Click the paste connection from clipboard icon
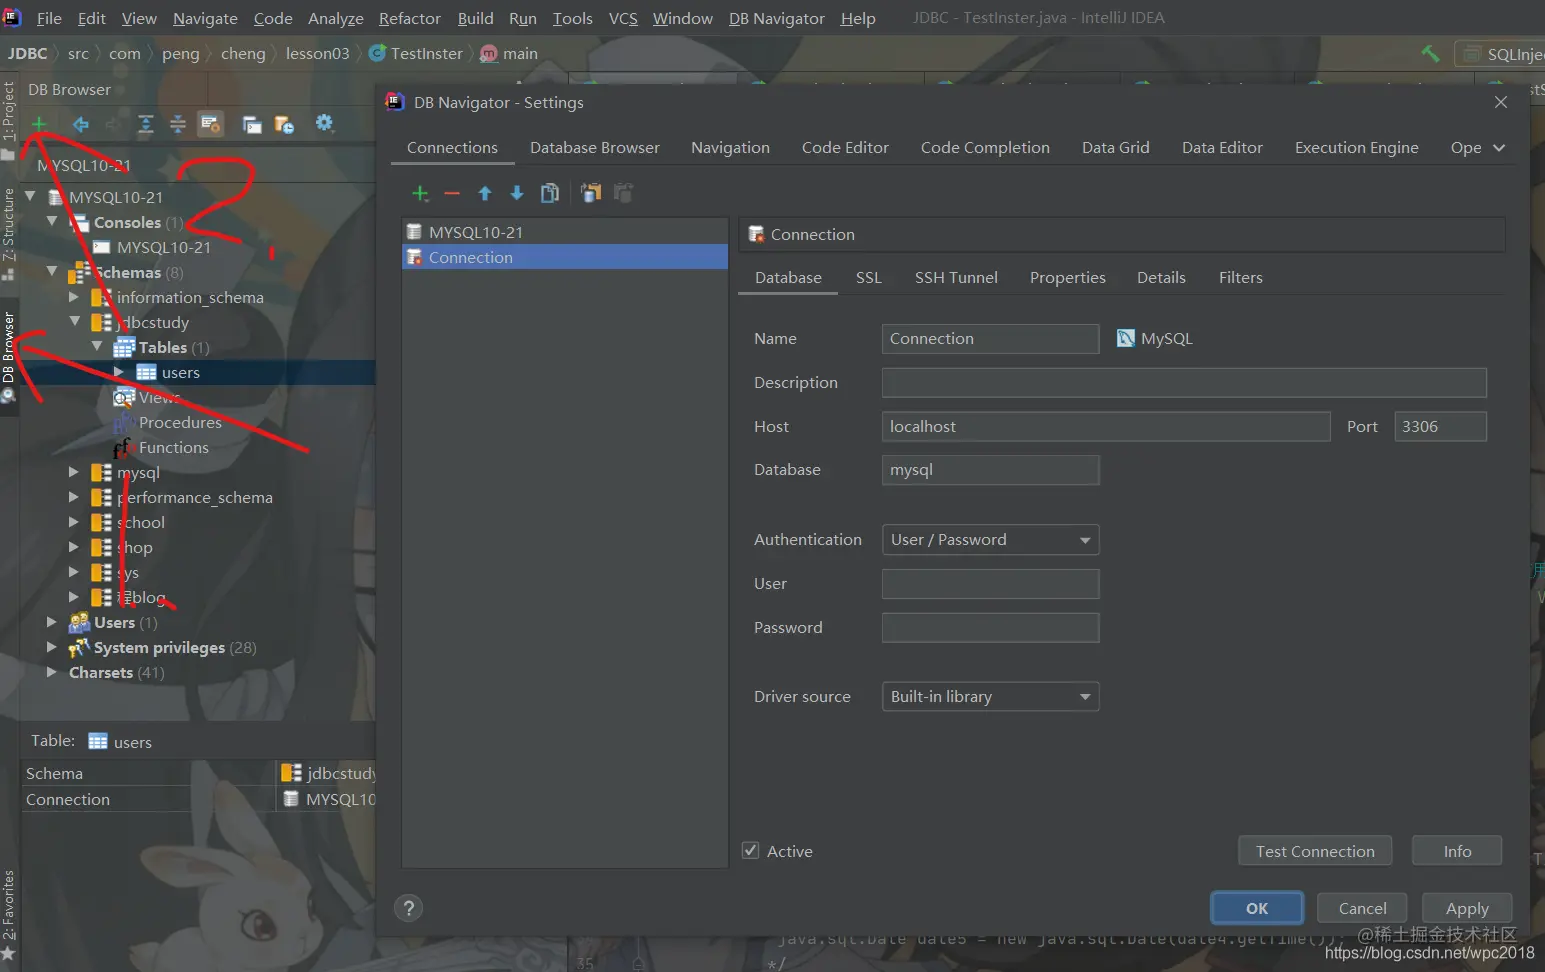The width and height of the screenshot is (1545, 972). click(x=591, y=193)
